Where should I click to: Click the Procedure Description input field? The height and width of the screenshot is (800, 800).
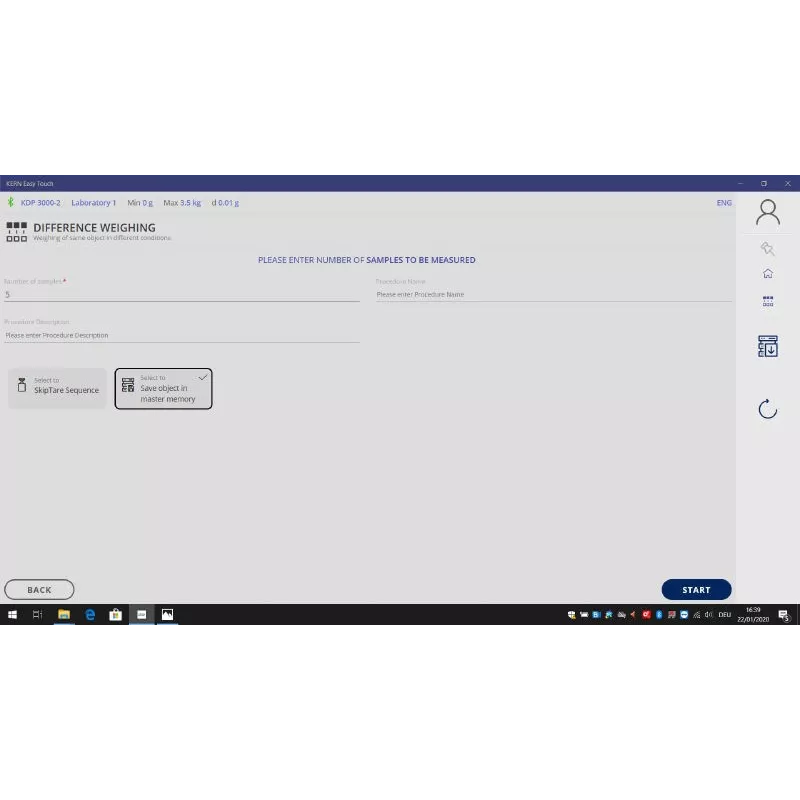[x=180, y=336]
